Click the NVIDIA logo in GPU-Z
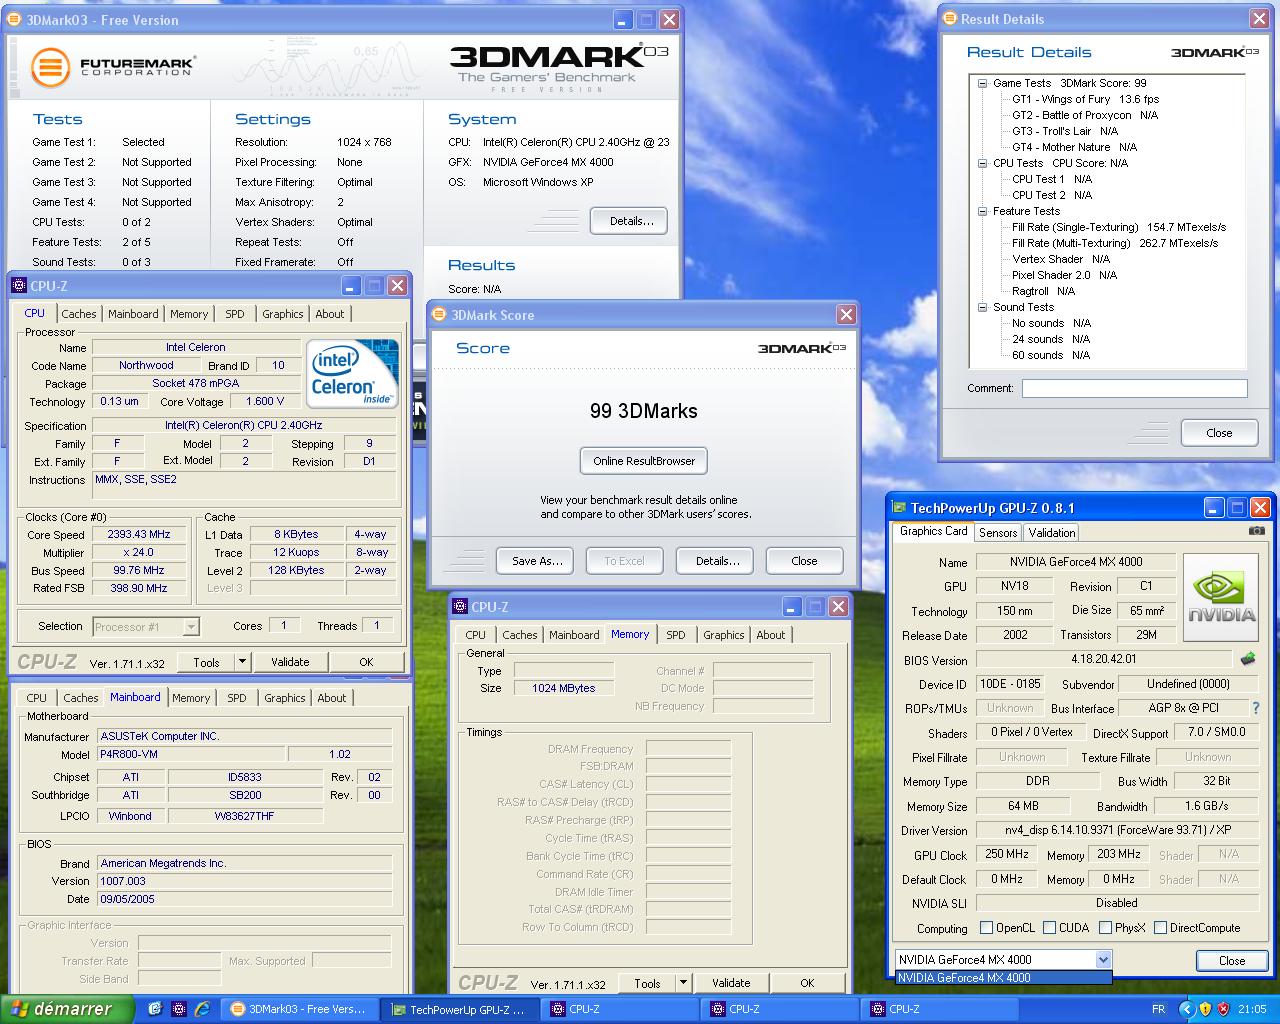This screenshot has width=1280, height=1024. click(x=1221, y=600)
